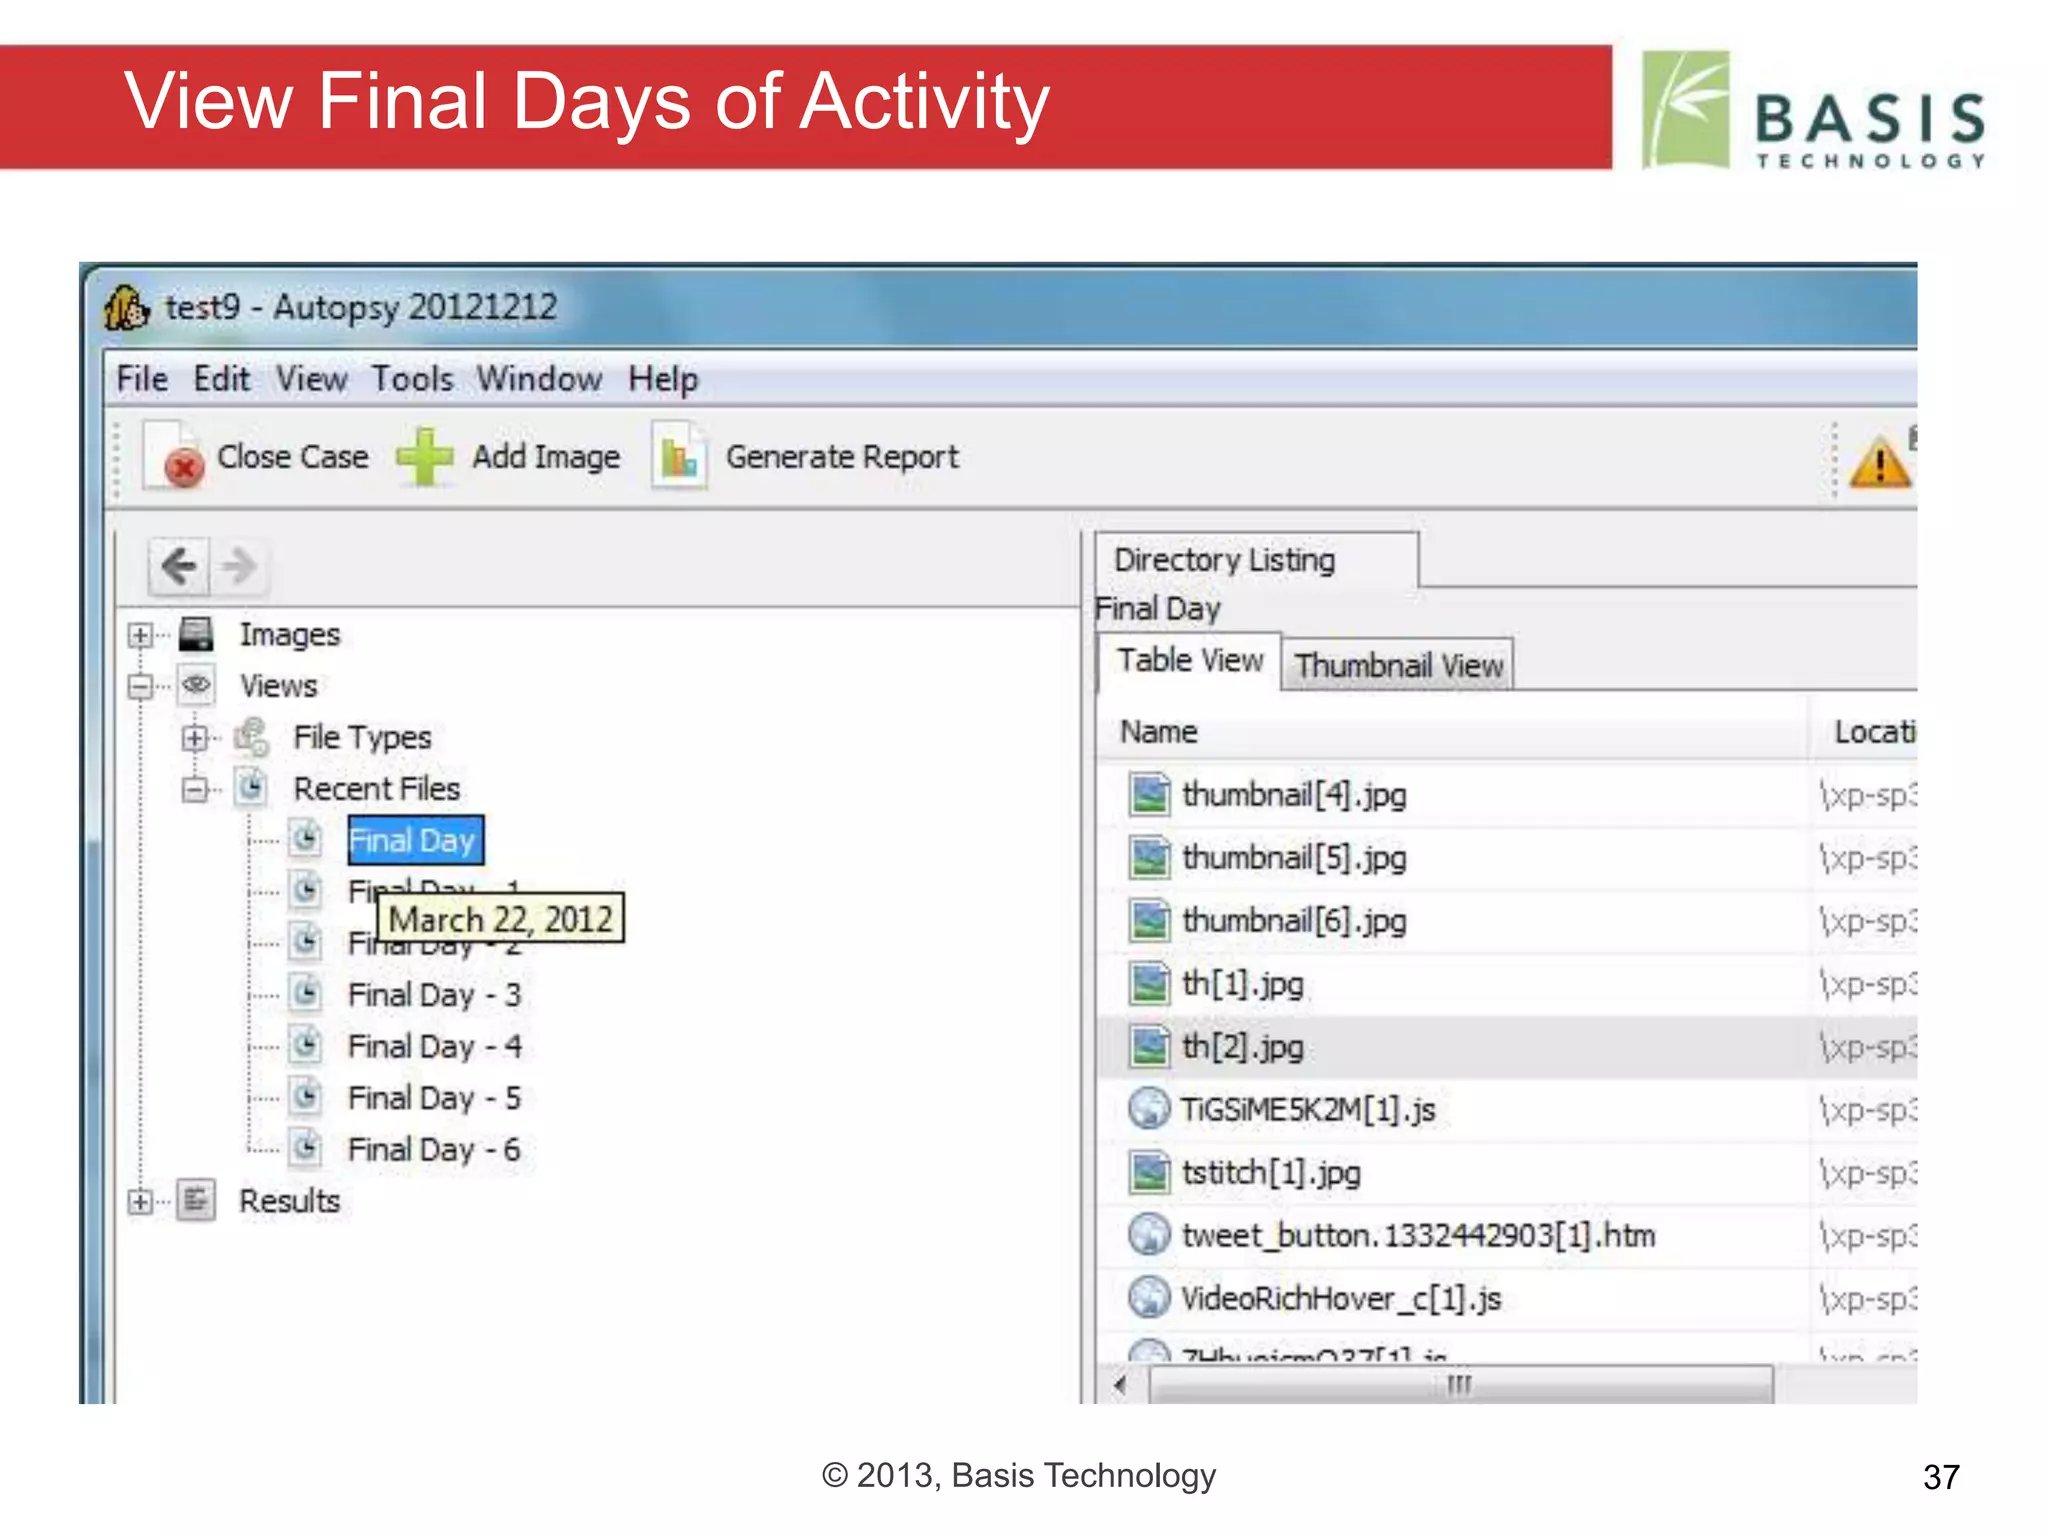
Task: Click the image icon of thumbnail[5].jpg
Action: [x=1149, y=857]
